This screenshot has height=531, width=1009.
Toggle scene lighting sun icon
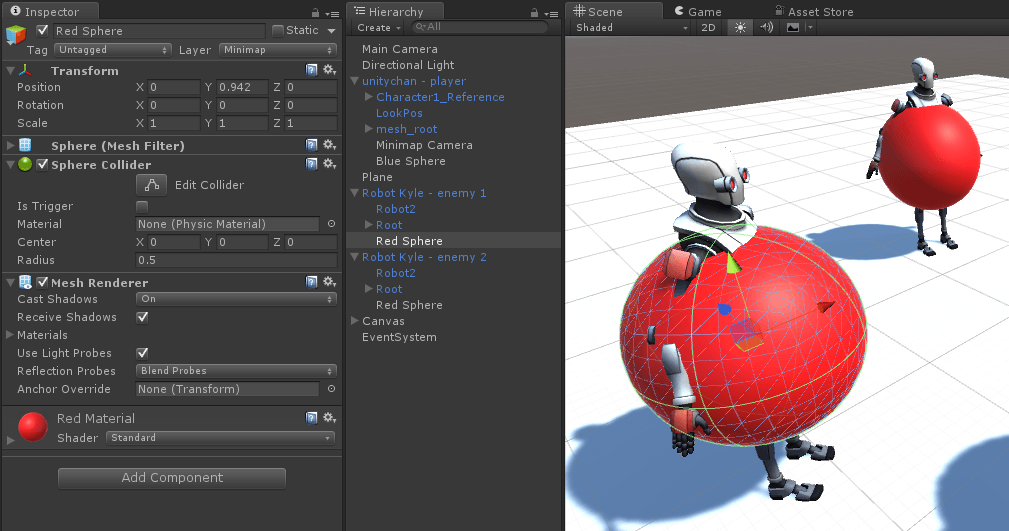[740, 28]
